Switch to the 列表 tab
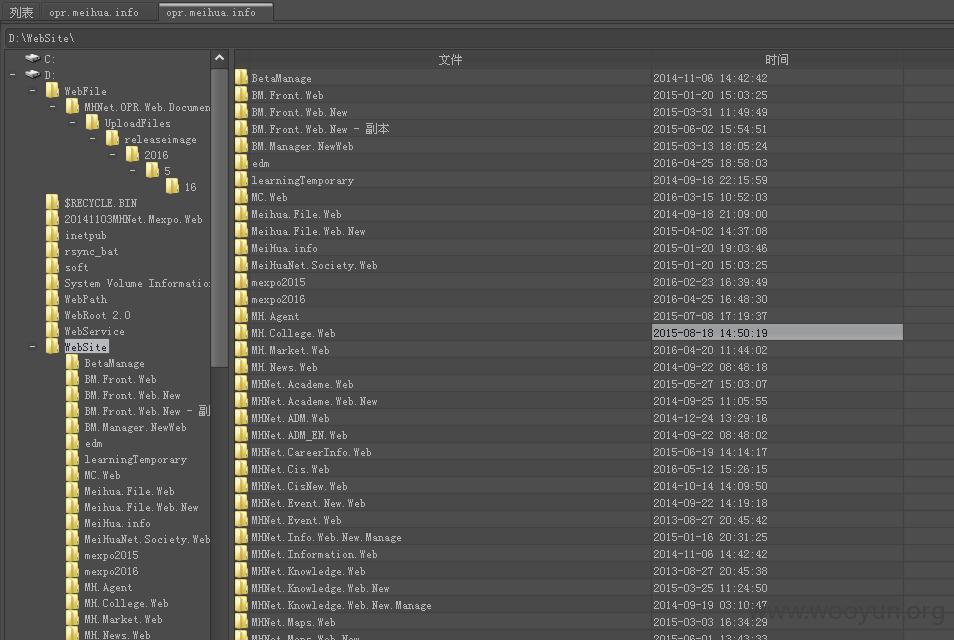 [21, 12]
